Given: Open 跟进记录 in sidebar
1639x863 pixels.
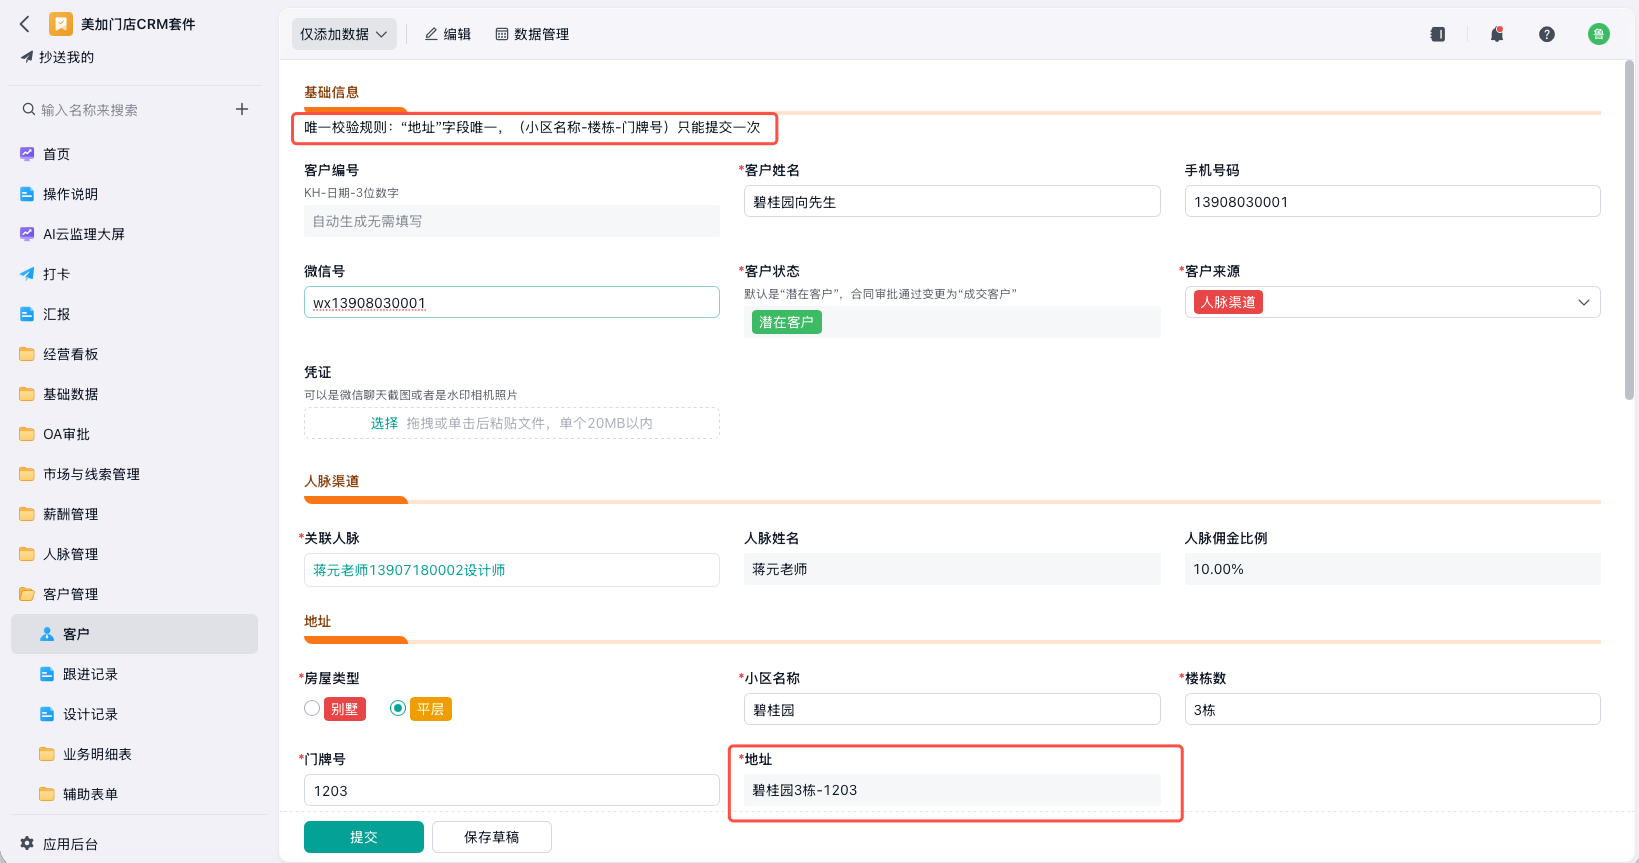Looking at the screenshot, I should click(x=134, y=674).
